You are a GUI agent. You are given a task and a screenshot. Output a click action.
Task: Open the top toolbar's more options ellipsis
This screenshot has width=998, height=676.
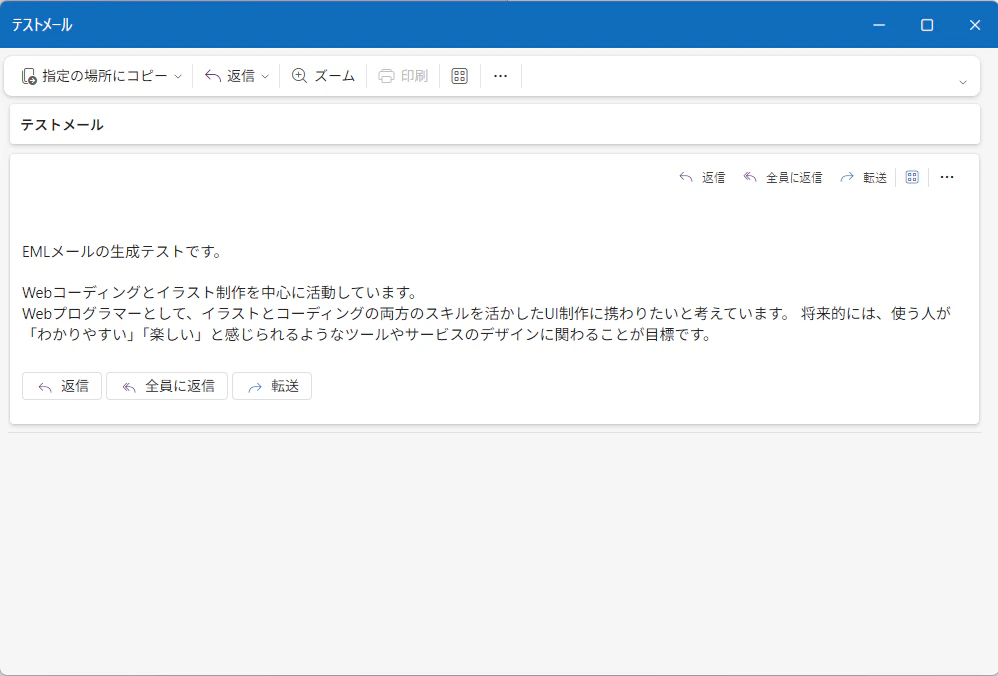click(500, 76)
